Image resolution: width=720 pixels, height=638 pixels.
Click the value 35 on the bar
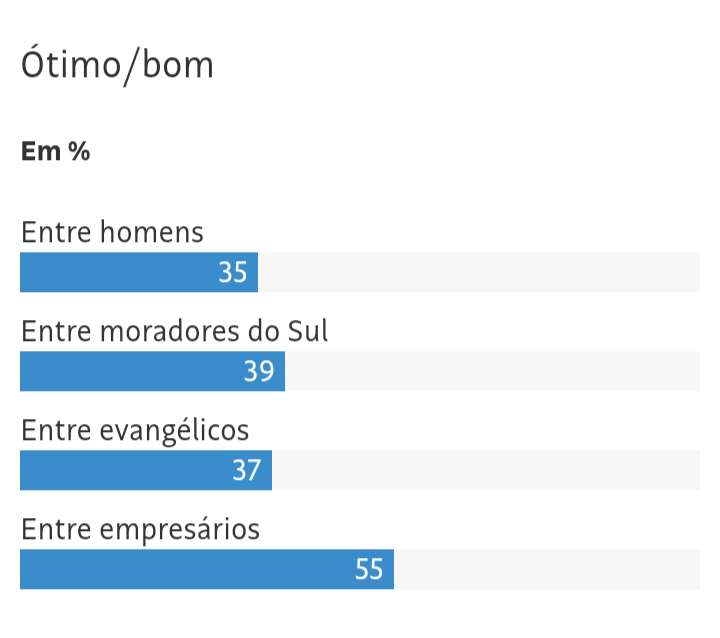(233, 272)
